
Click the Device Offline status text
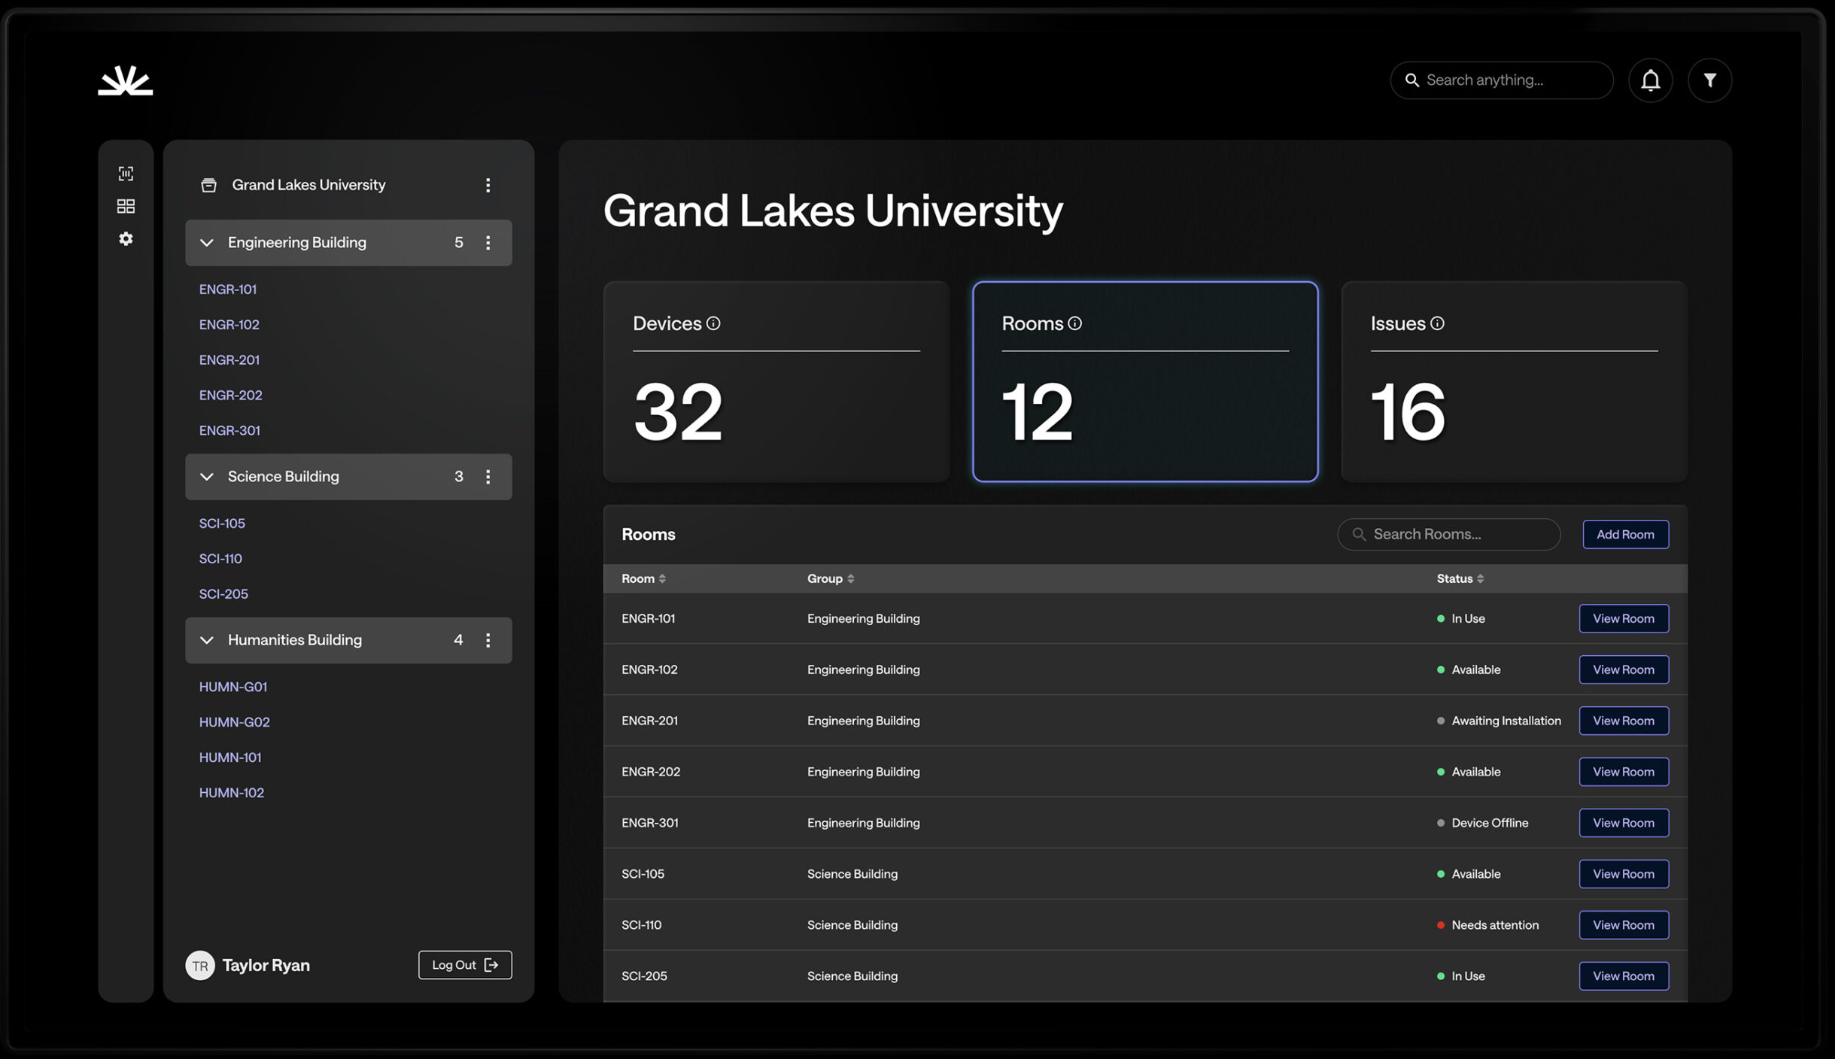(x=1490, y=823)
